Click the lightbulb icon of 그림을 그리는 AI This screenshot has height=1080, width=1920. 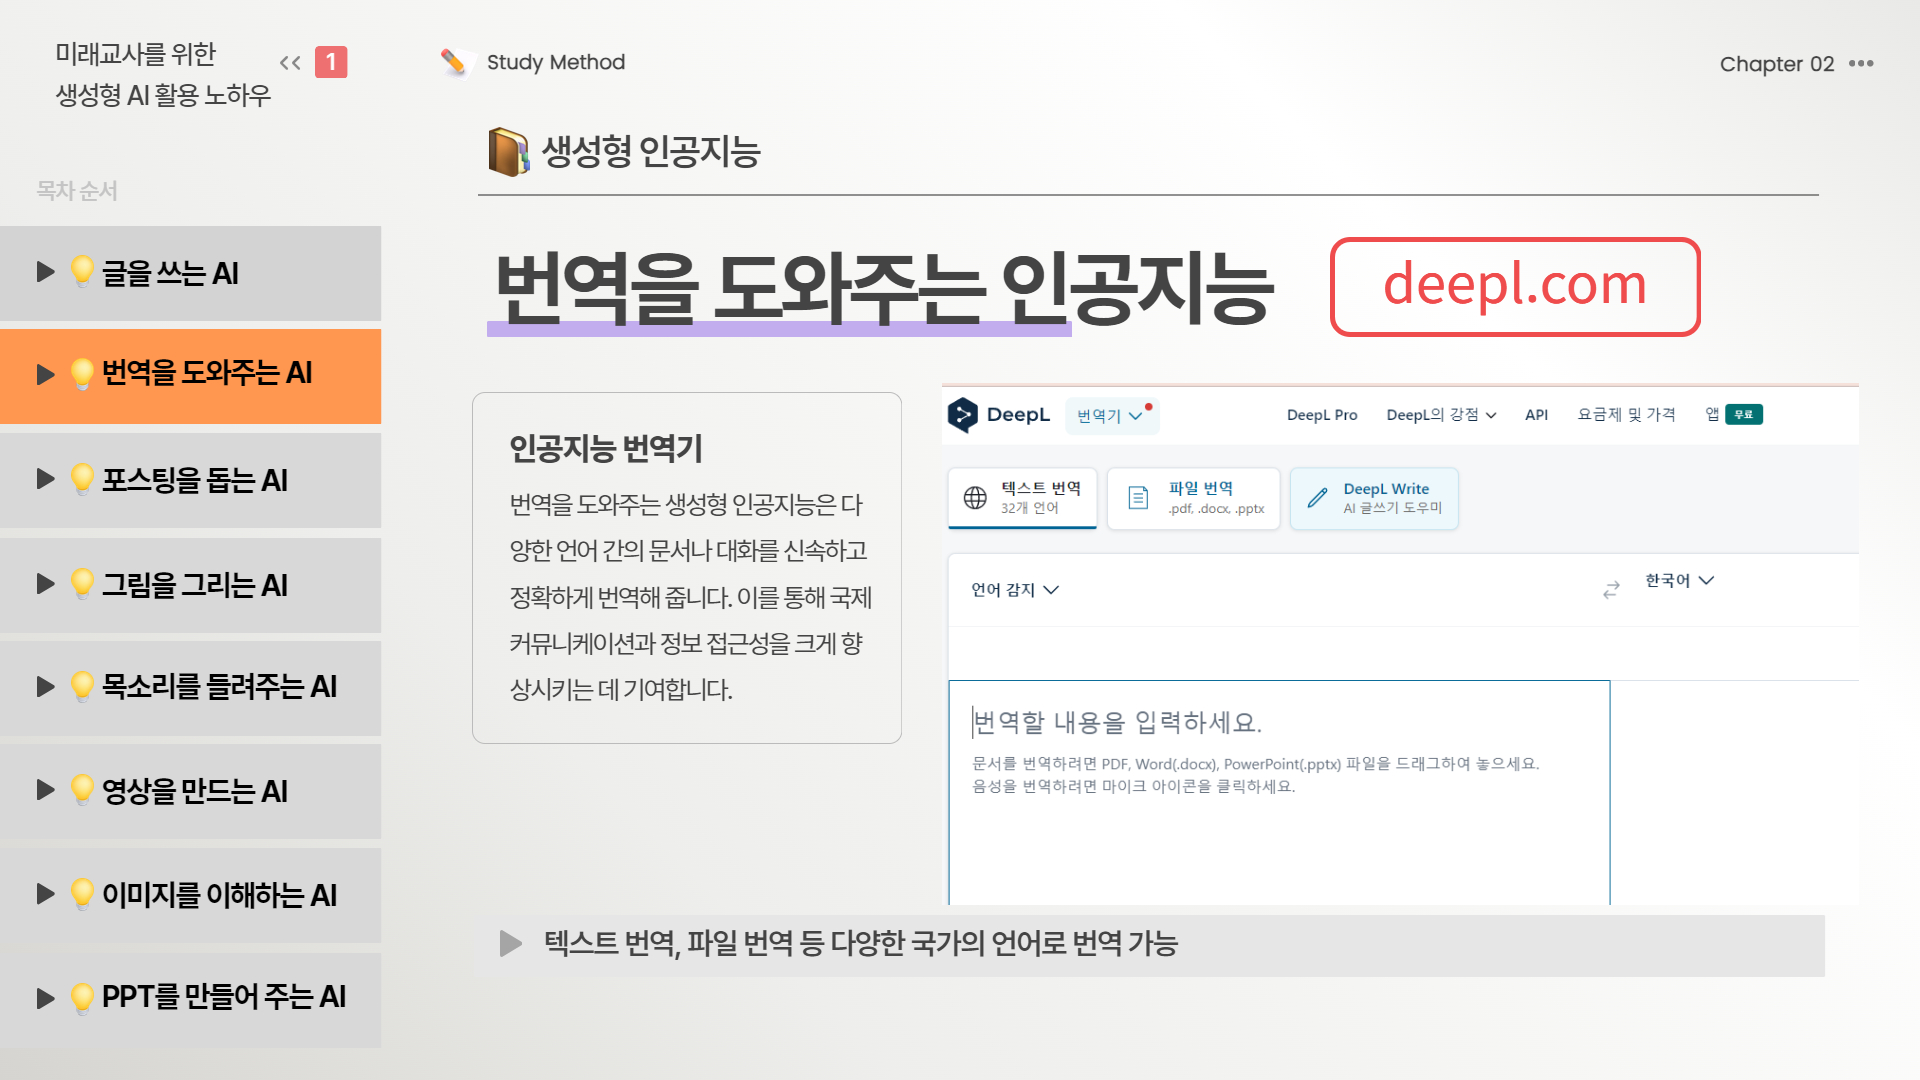pos(83,585)
